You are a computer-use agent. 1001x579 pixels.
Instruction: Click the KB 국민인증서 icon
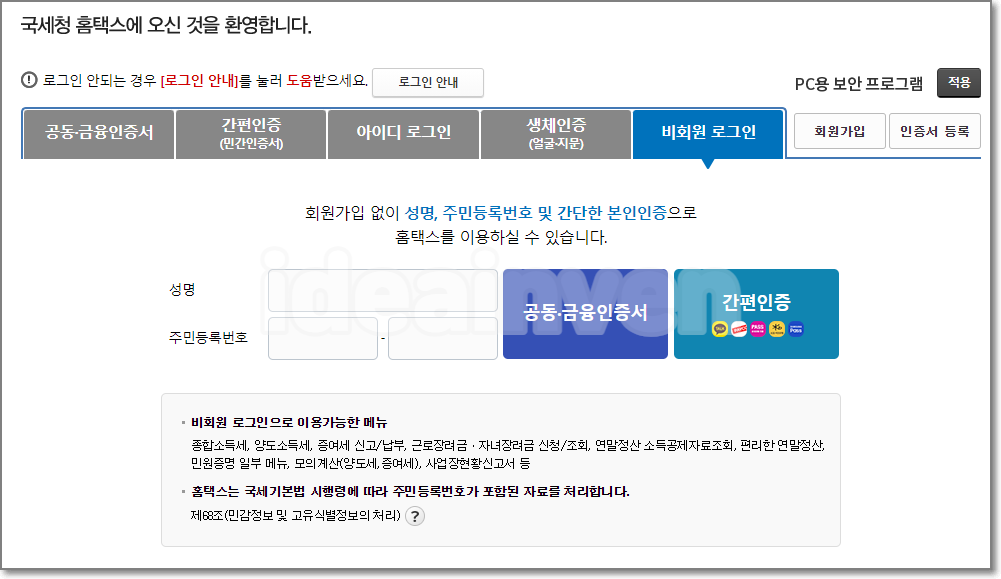(777, 329)
